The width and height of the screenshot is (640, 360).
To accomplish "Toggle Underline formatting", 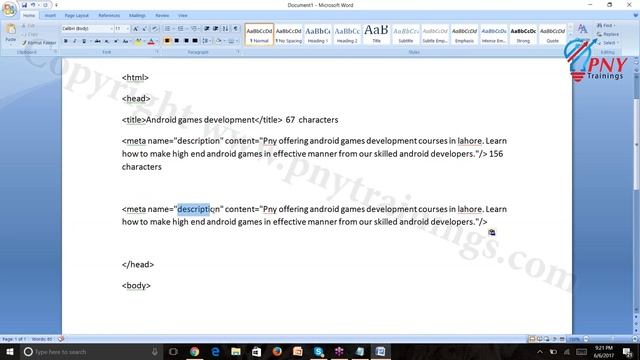I will coord(84,41).
